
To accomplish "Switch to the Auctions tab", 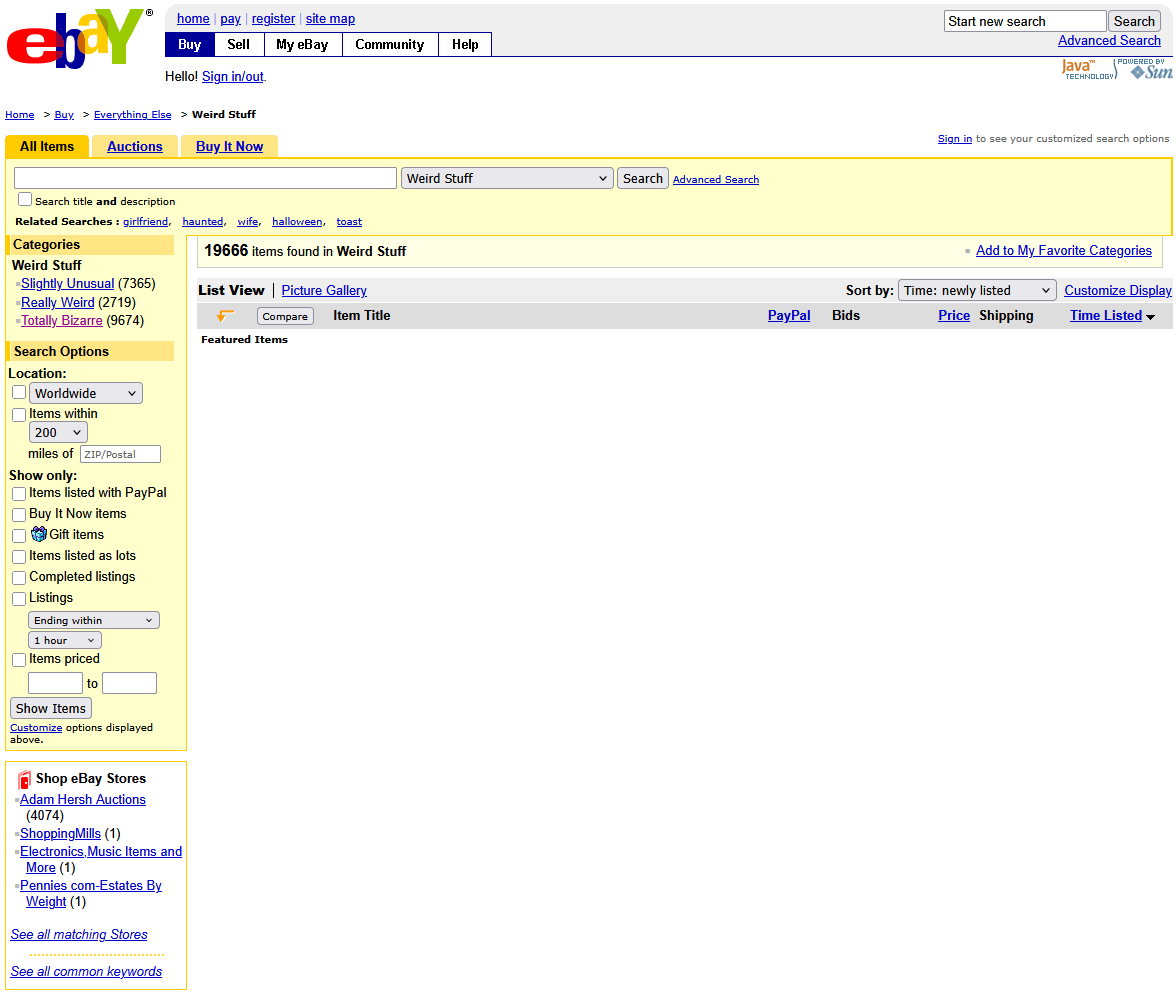I will 135,147.
